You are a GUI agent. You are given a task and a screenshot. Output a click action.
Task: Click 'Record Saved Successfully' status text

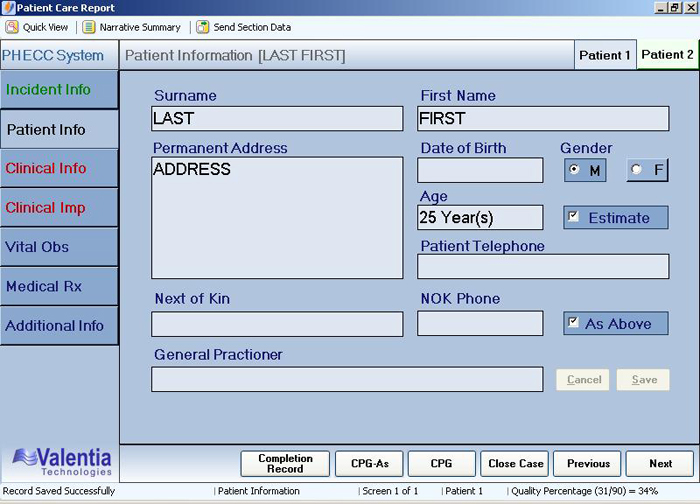(x=58, y=491)
